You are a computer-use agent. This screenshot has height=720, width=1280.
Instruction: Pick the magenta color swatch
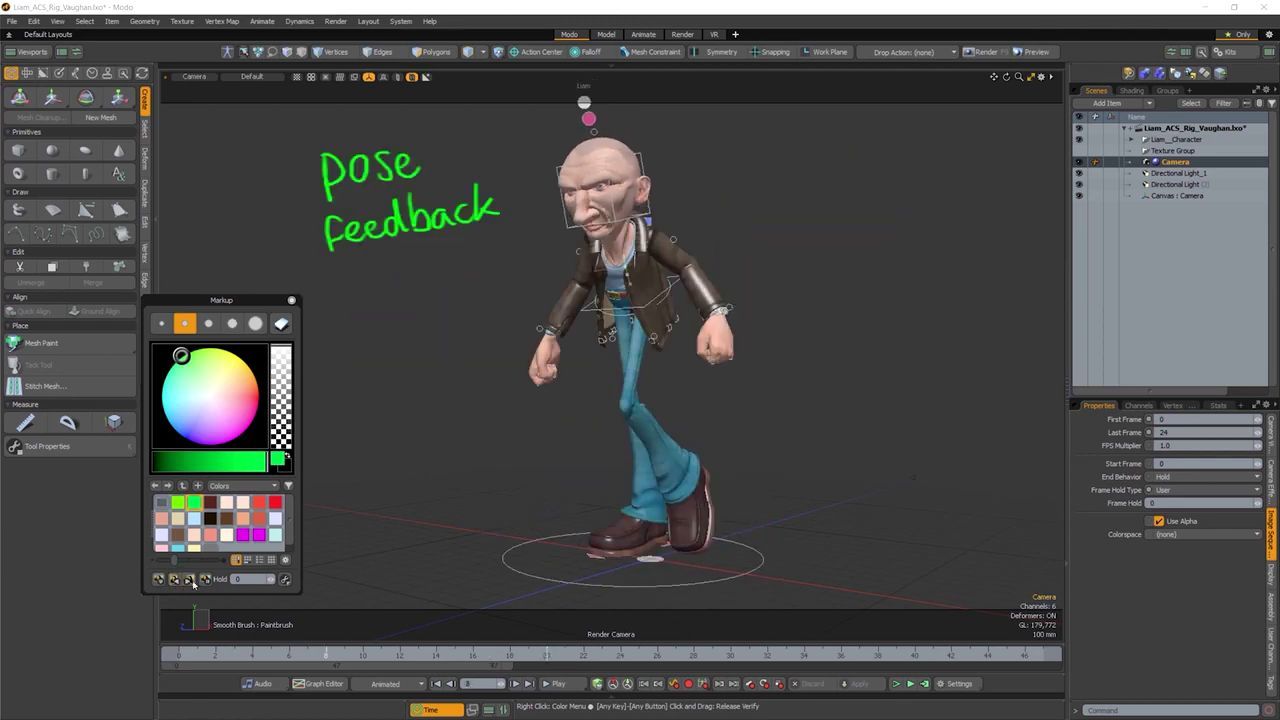tap(243, 535)
